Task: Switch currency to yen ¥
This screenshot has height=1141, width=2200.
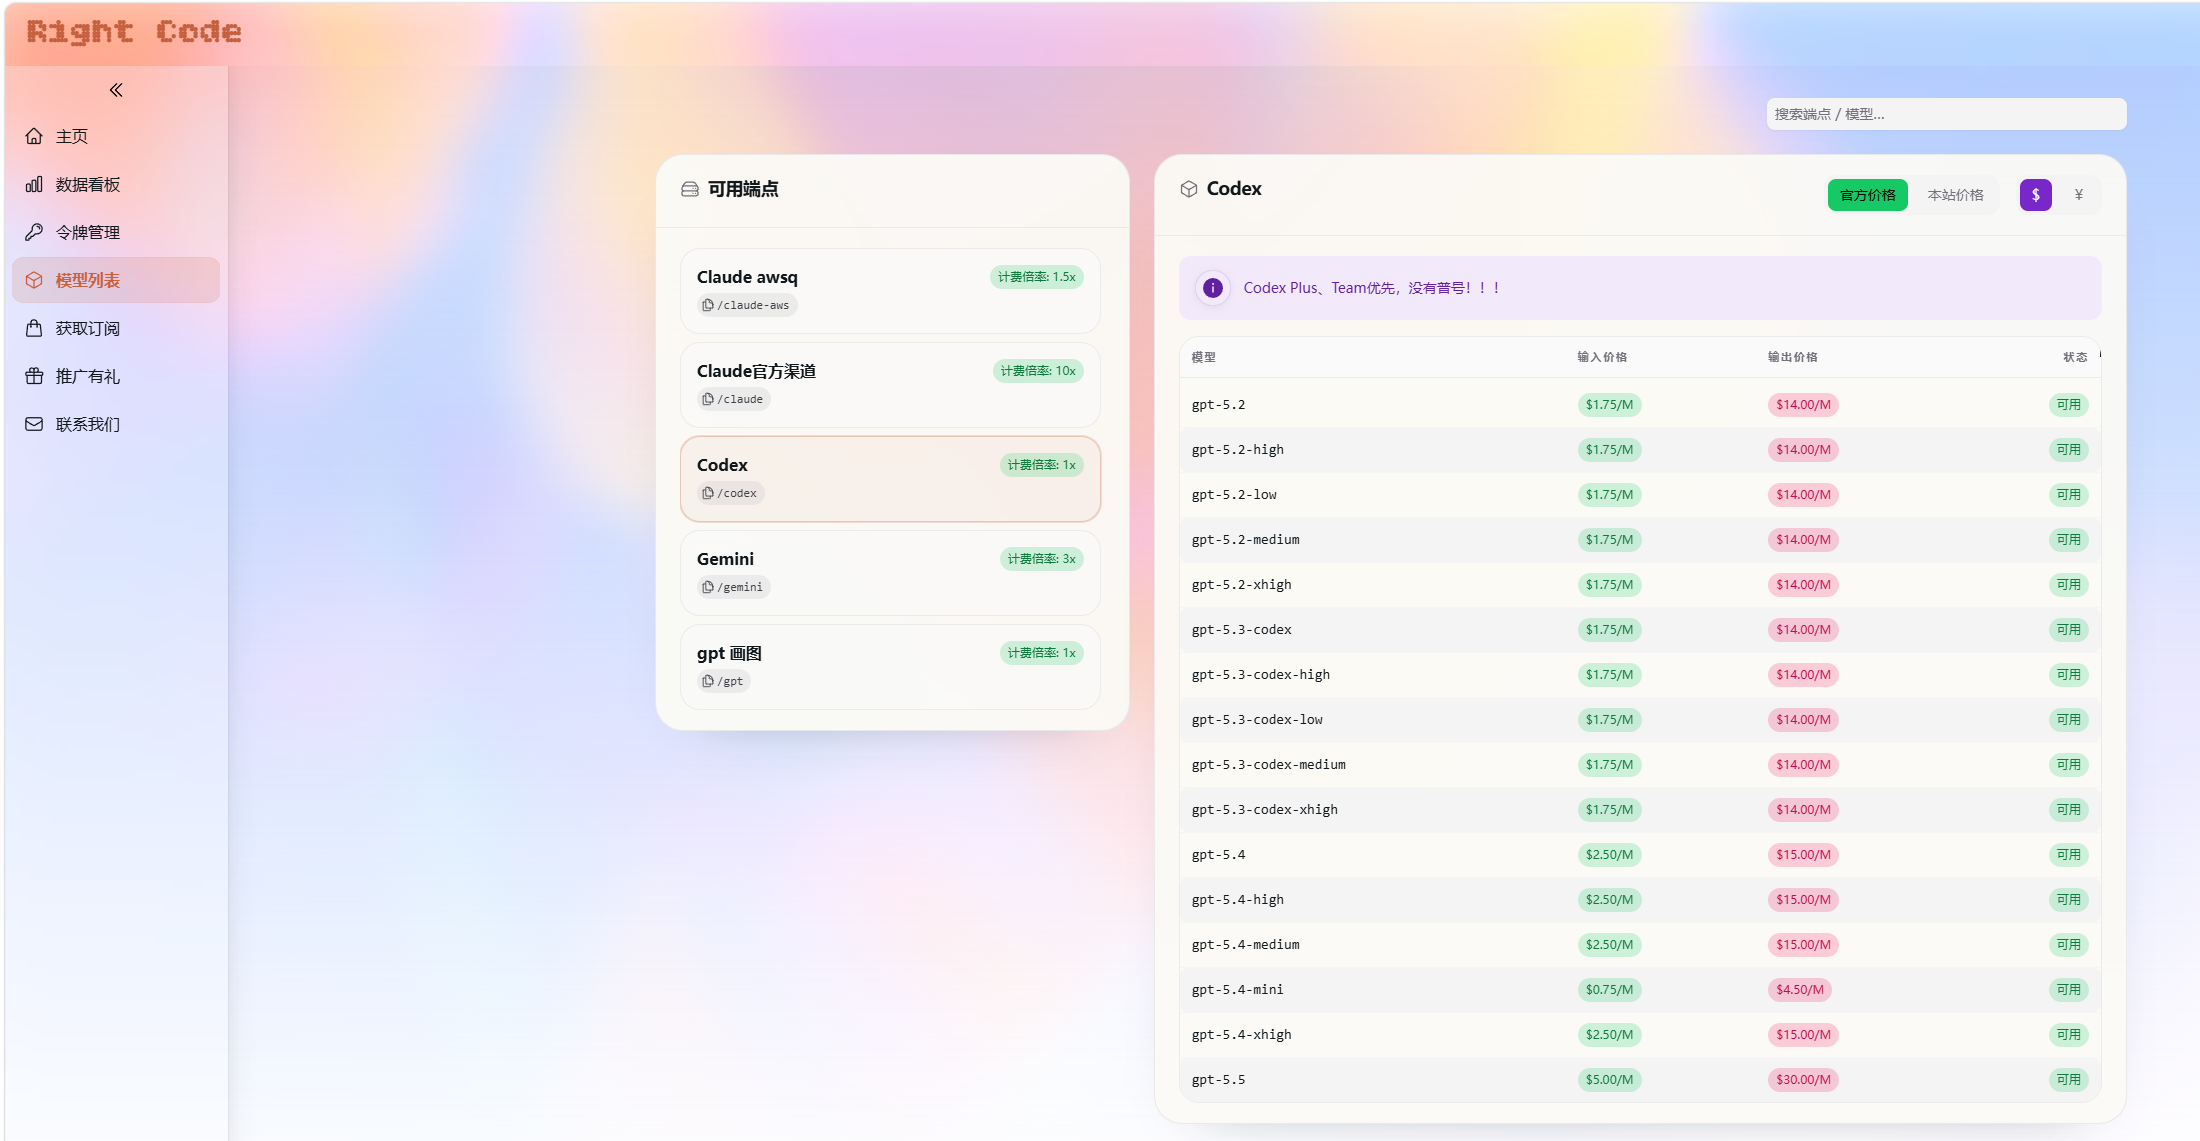Action: click(2079, 195)
